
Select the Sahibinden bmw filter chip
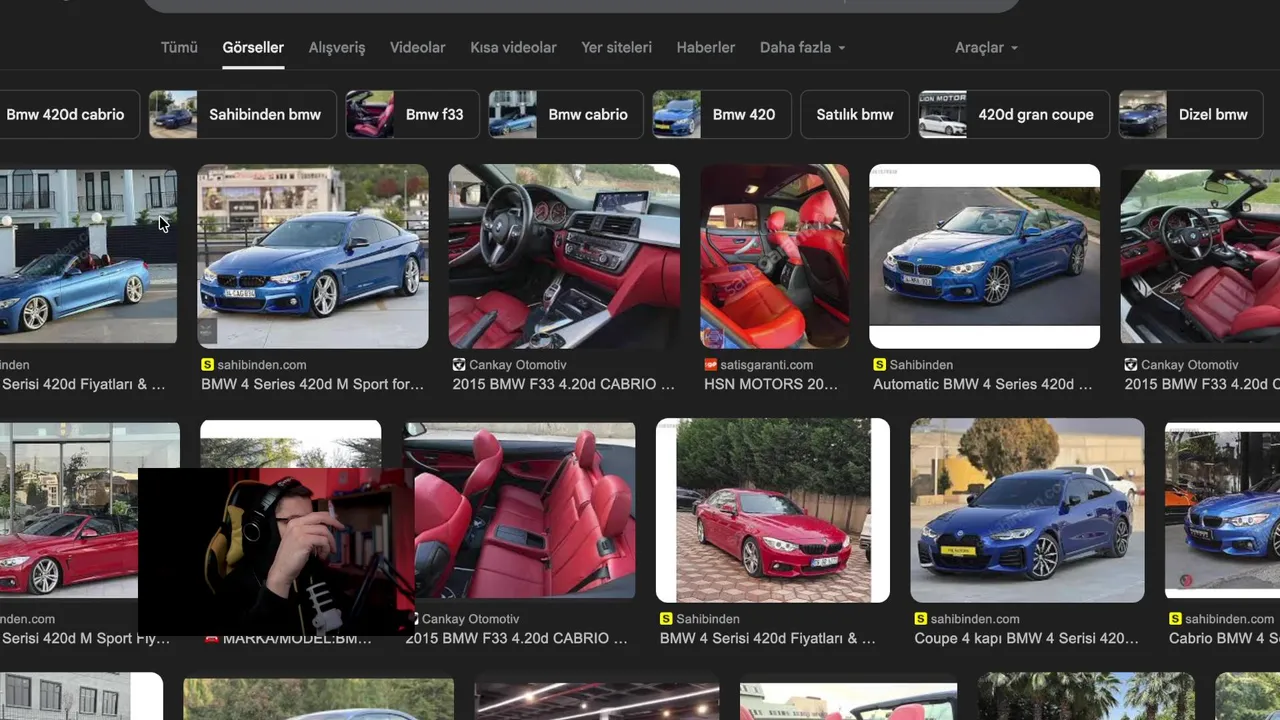point(242,114)
